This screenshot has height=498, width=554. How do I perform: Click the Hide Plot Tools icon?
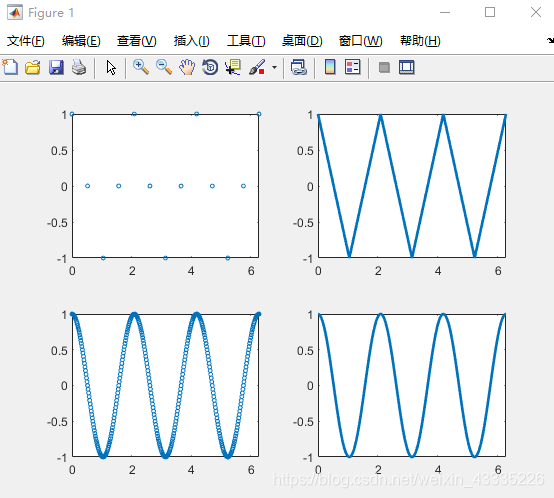click(x=384, y=67)
